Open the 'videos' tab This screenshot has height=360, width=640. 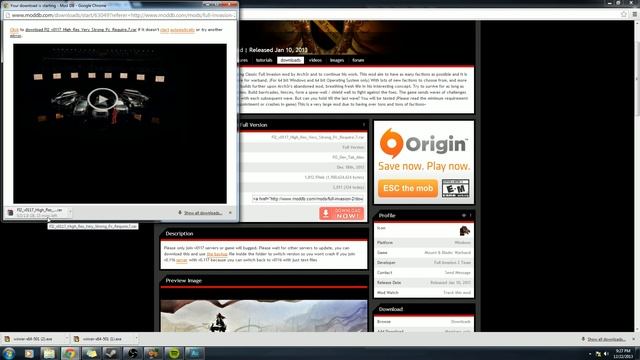click(x=315, y=60)
